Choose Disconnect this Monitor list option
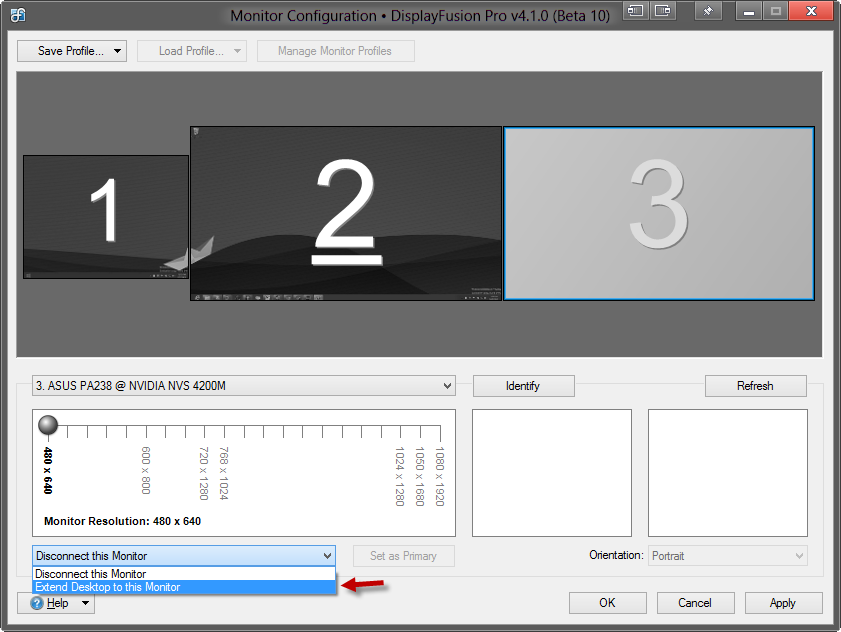Screen dimensions: 841x632 [184, 574]
